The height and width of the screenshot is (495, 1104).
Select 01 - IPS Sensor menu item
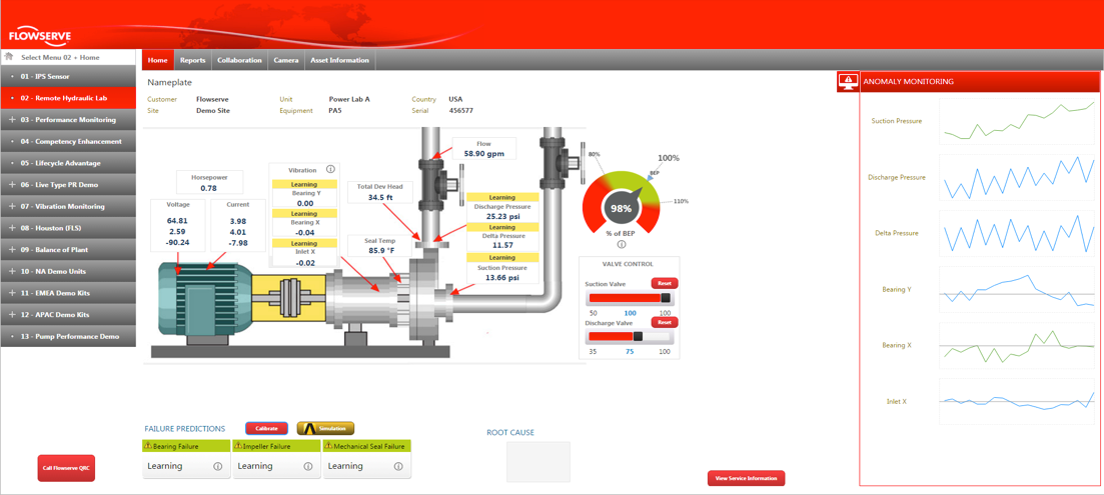68,77
